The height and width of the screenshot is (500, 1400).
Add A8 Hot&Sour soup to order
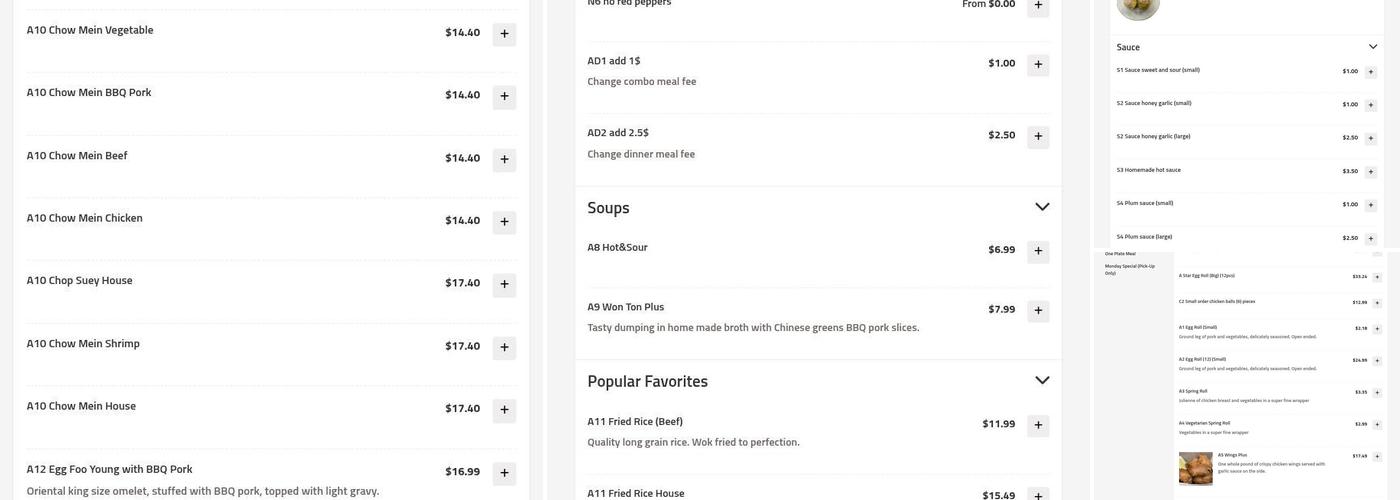[1038, 251]
